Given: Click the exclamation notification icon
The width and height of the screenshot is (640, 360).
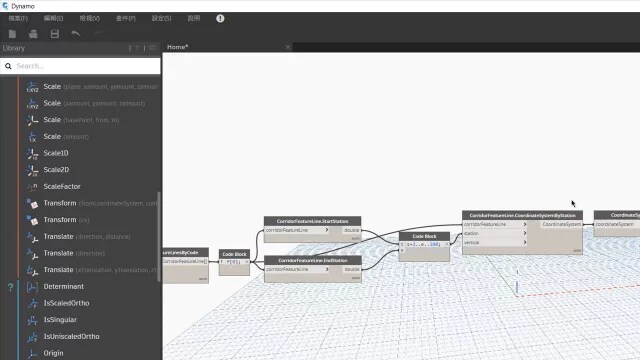Looking at the screenshot, I should click(x=220, y=18).
